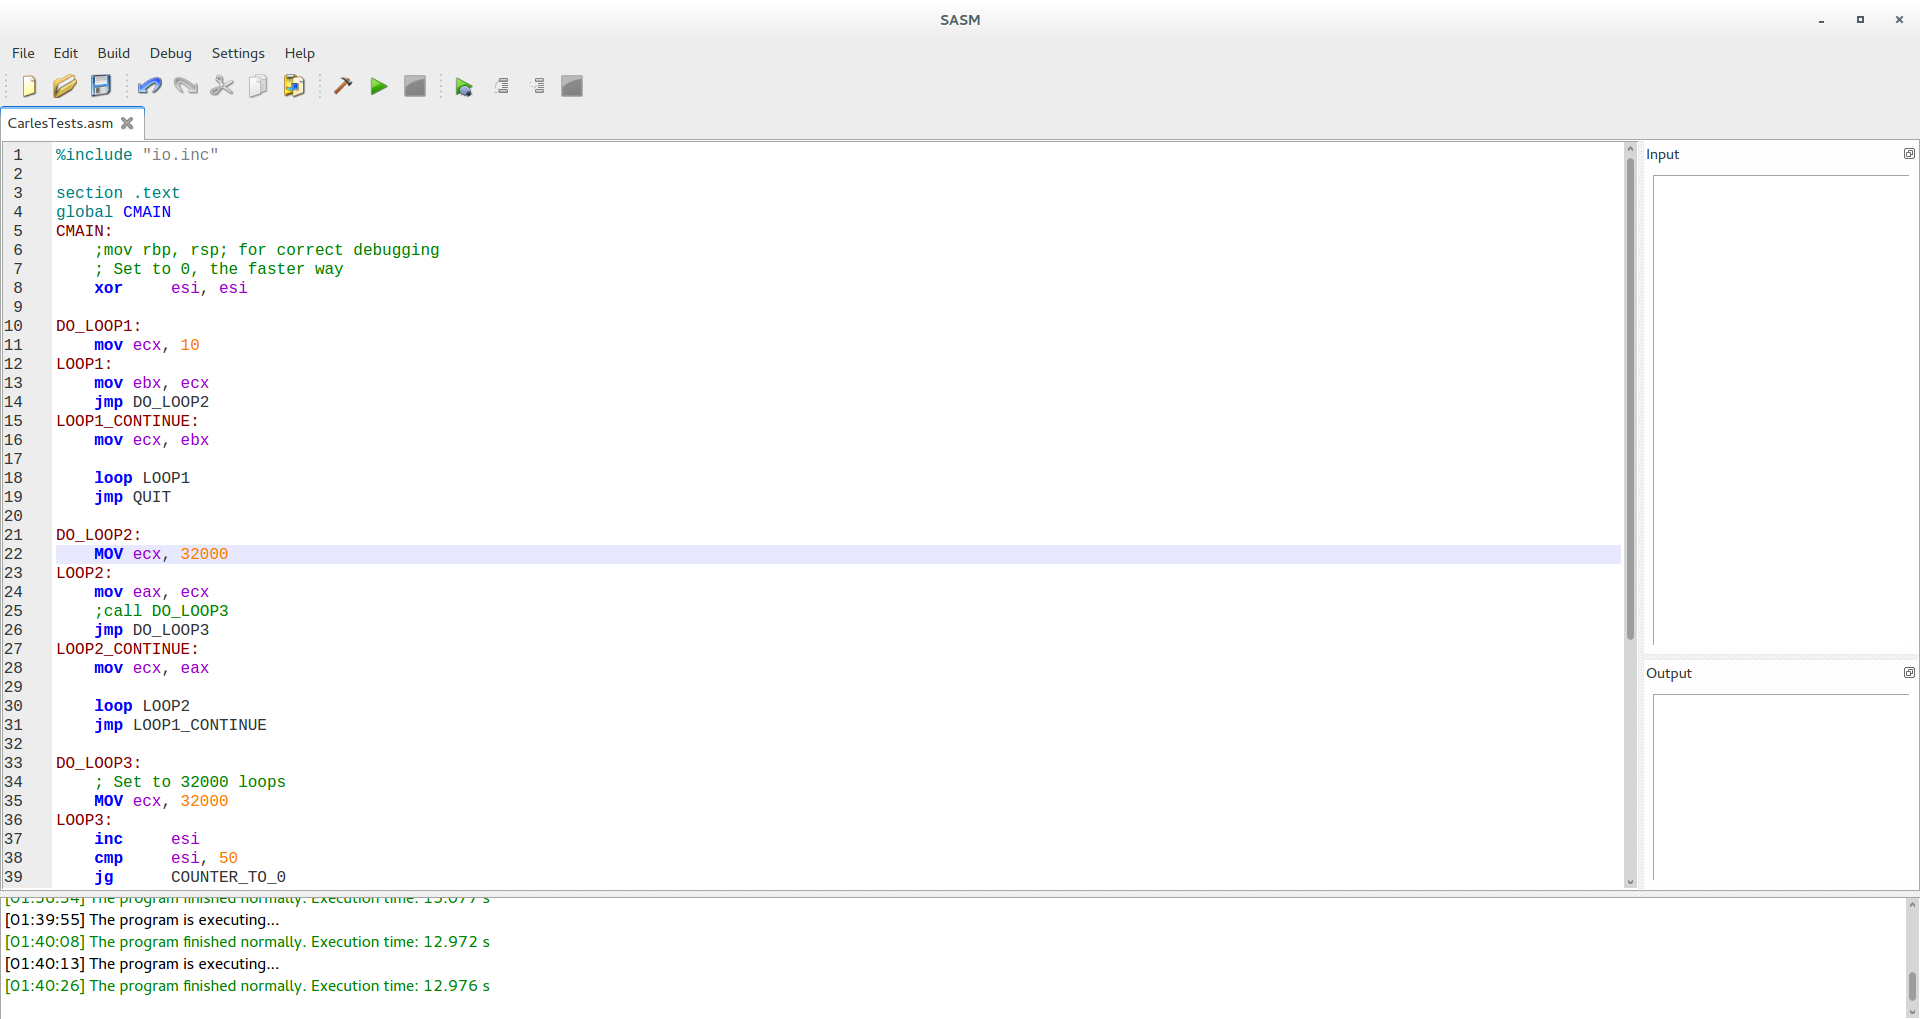Click the Redo arrow icon
Image resolution: width=1920 pixels, height=1019 pixels.
click(x=186, y=86)
